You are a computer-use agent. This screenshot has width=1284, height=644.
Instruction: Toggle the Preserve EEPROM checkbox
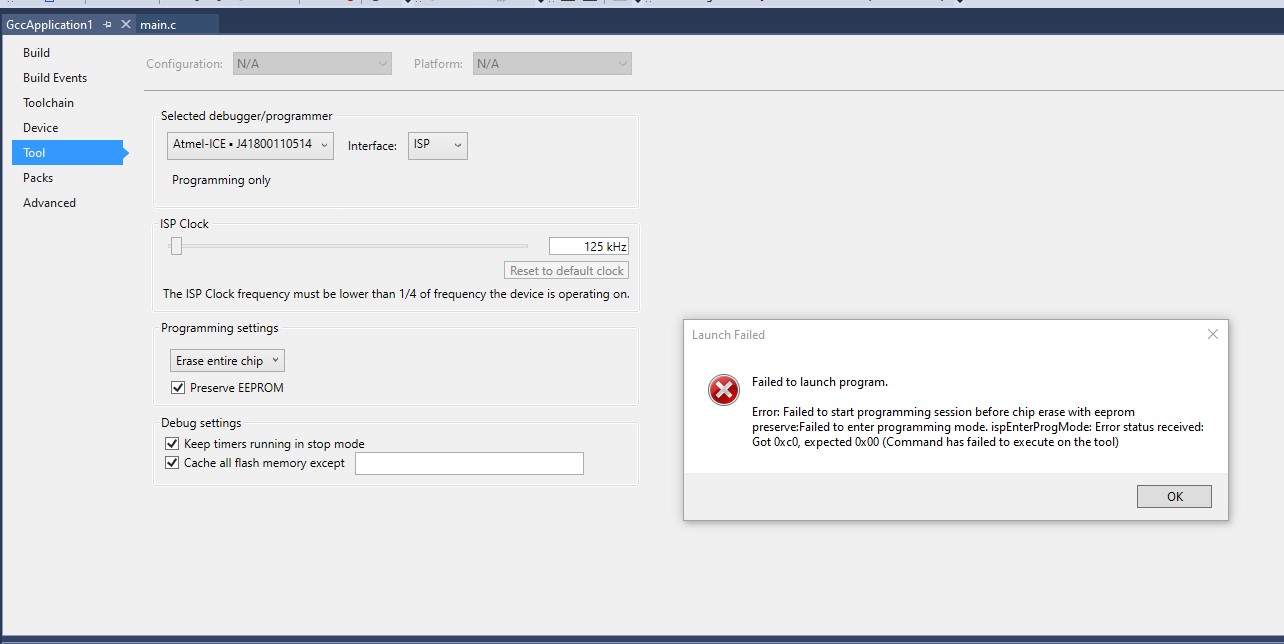[178, 388]
